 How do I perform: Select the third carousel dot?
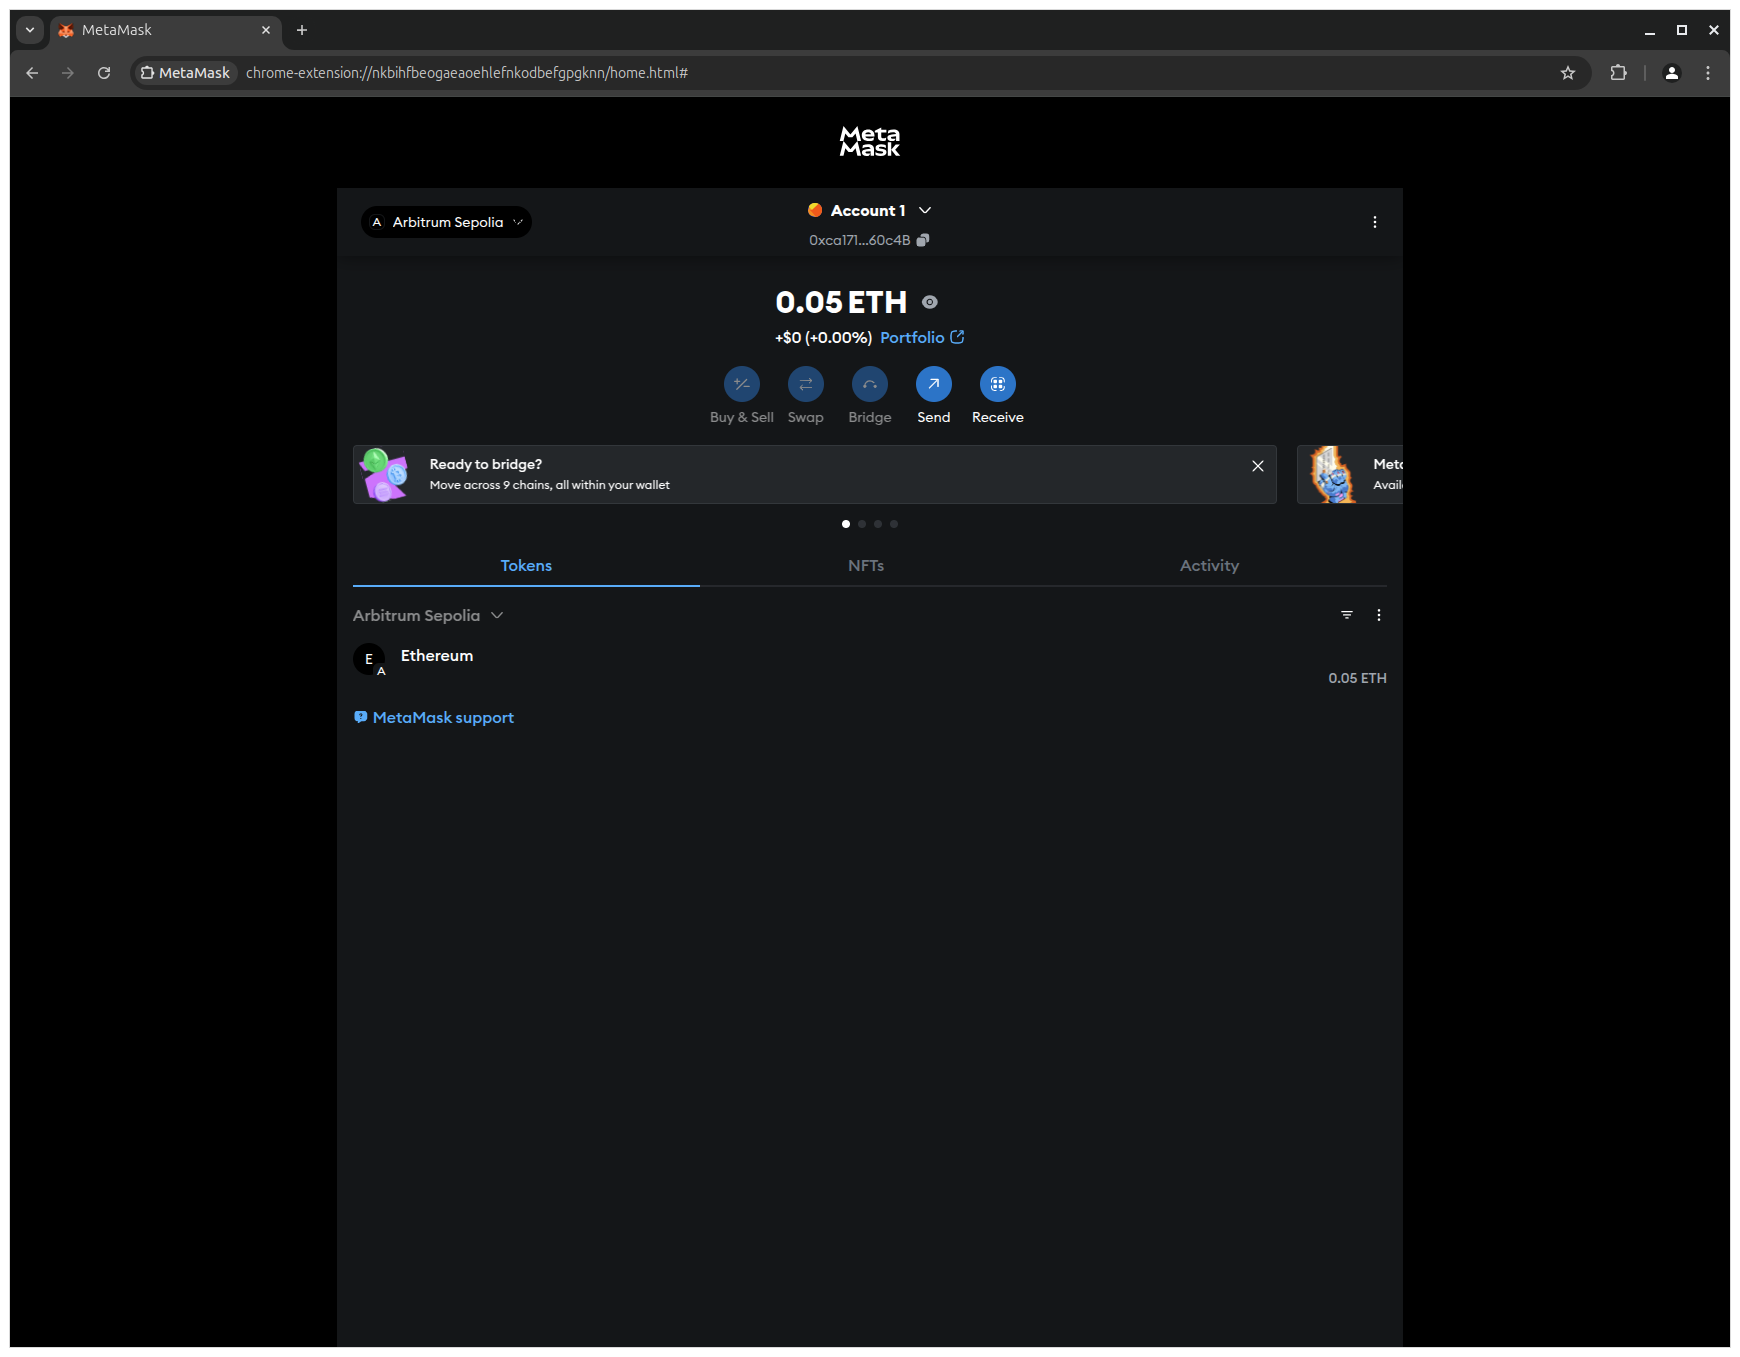(x=878, y=524)
